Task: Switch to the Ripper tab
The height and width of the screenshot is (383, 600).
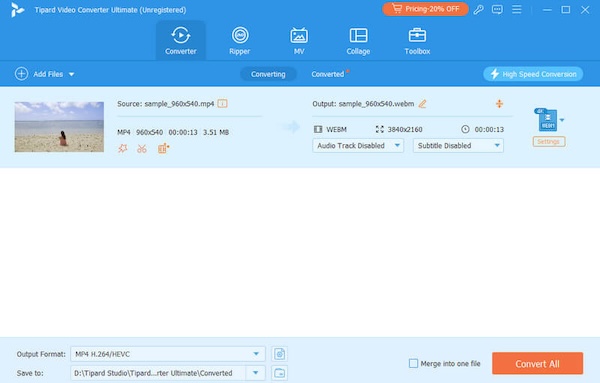Action: pos(240,41)
